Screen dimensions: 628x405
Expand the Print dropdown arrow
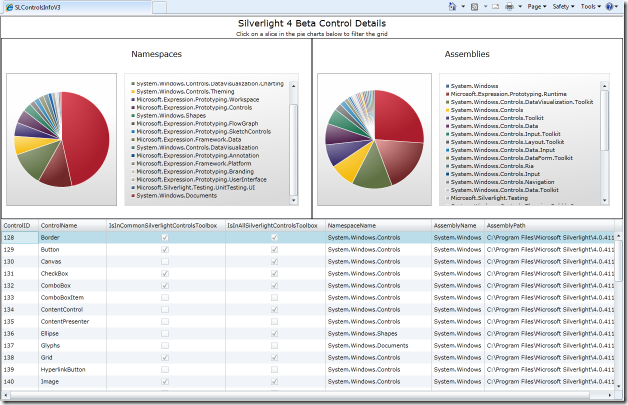tap(520, 6)
